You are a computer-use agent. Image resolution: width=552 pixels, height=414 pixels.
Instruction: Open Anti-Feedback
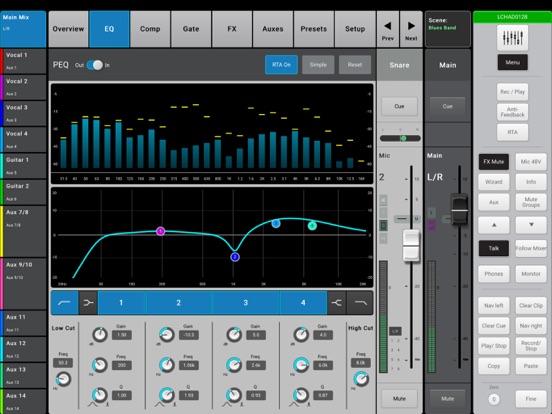pyautogui.click(x=512, y=112)
